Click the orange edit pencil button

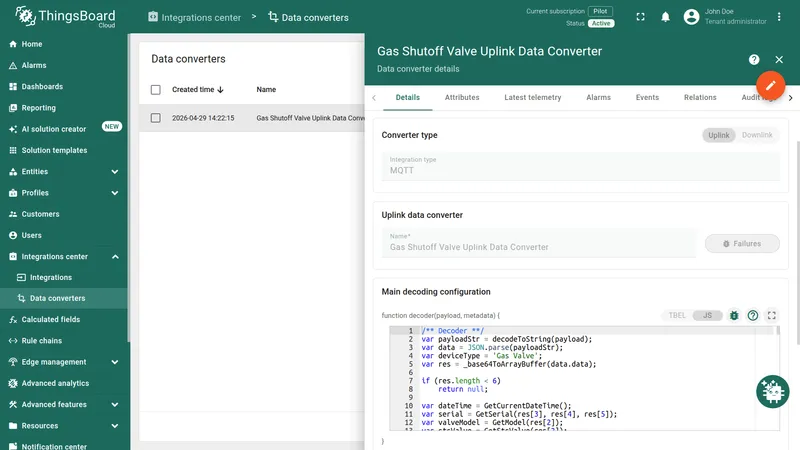click(770, 85)
